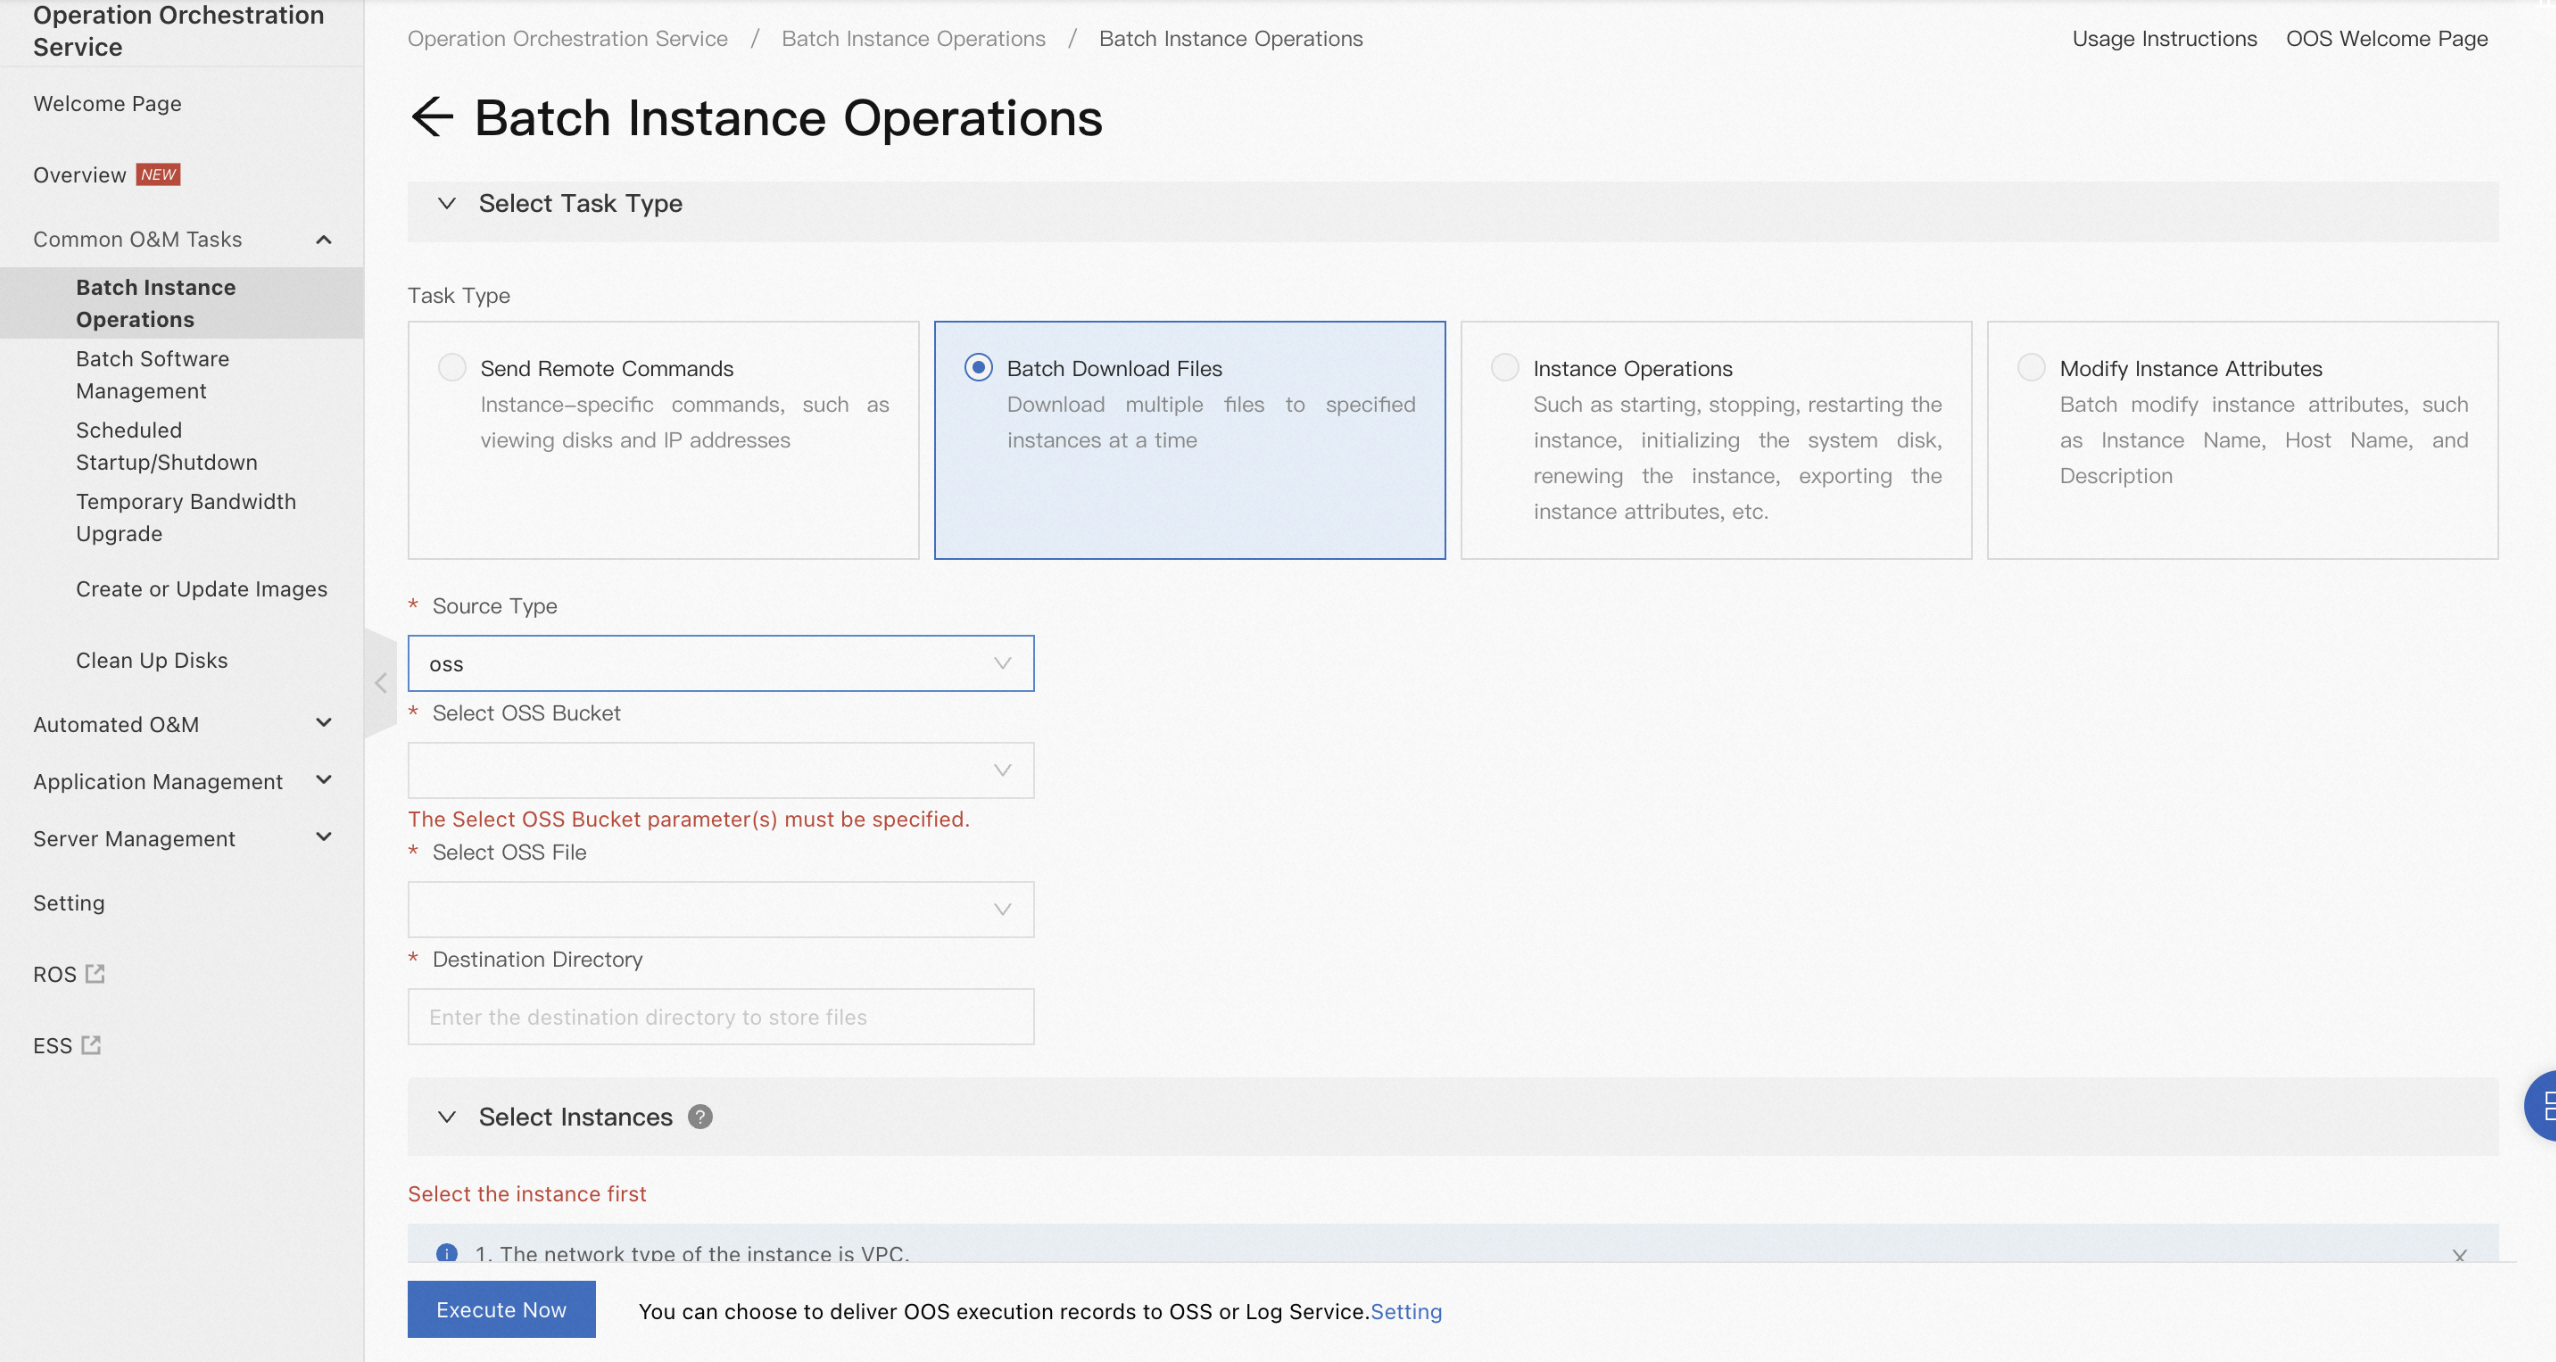Click the back arrow beside Batch Instance Operations
Image resolution: width=2556 pixels, height=1362 pixels.
[432, 117]
